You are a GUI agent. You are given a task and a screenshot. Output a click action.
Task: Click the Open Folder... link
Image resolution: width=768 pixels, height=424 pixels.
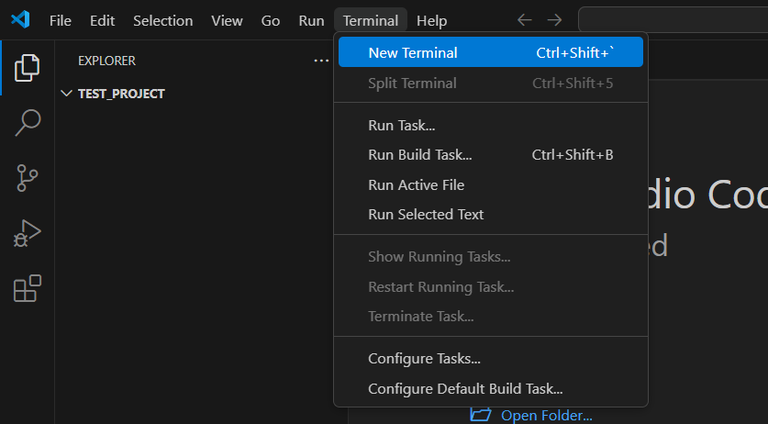point(545,415)
